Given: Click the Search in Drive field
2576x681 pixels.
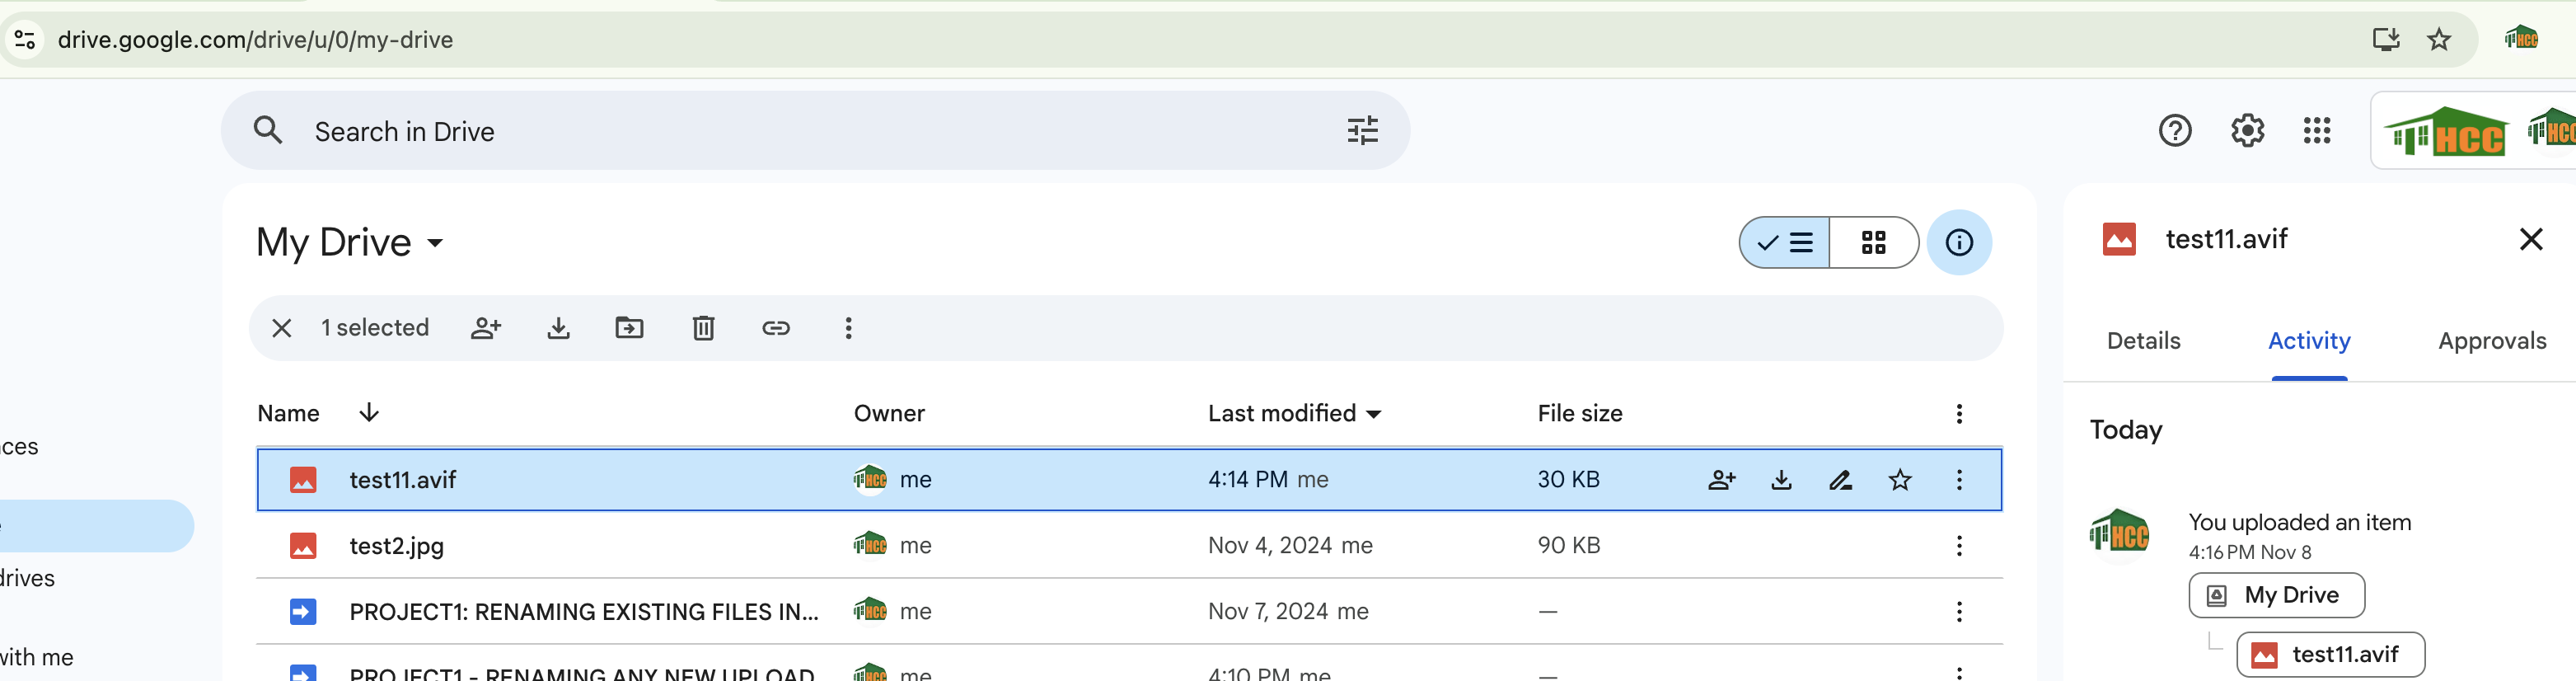Looking at the screenshot, I should click(x=815, y=131).
